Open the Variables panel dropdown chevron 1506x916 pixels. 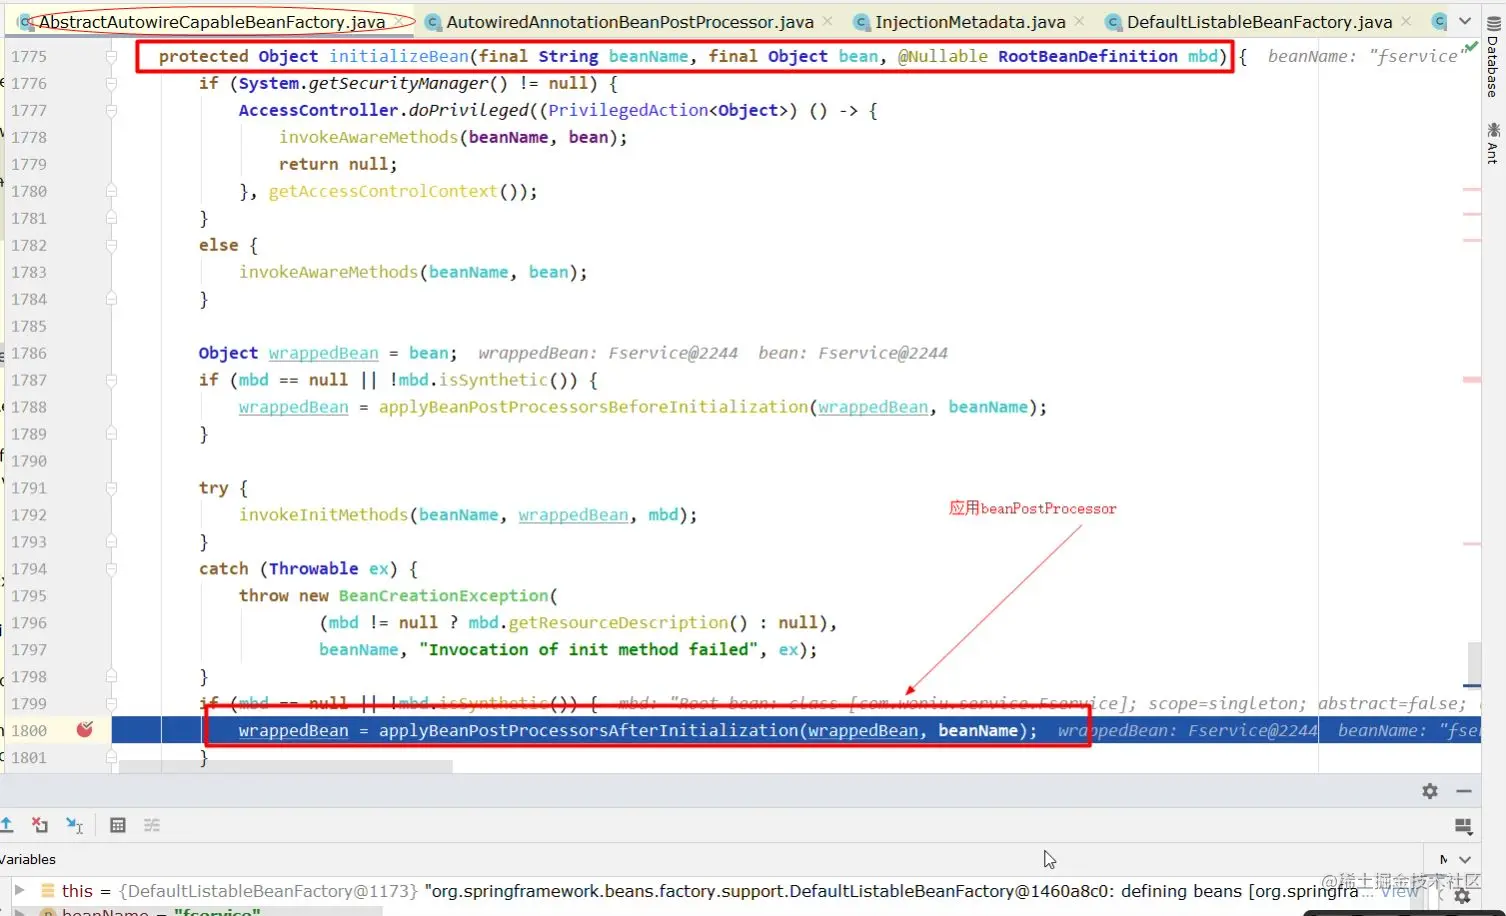[1465, 859]
